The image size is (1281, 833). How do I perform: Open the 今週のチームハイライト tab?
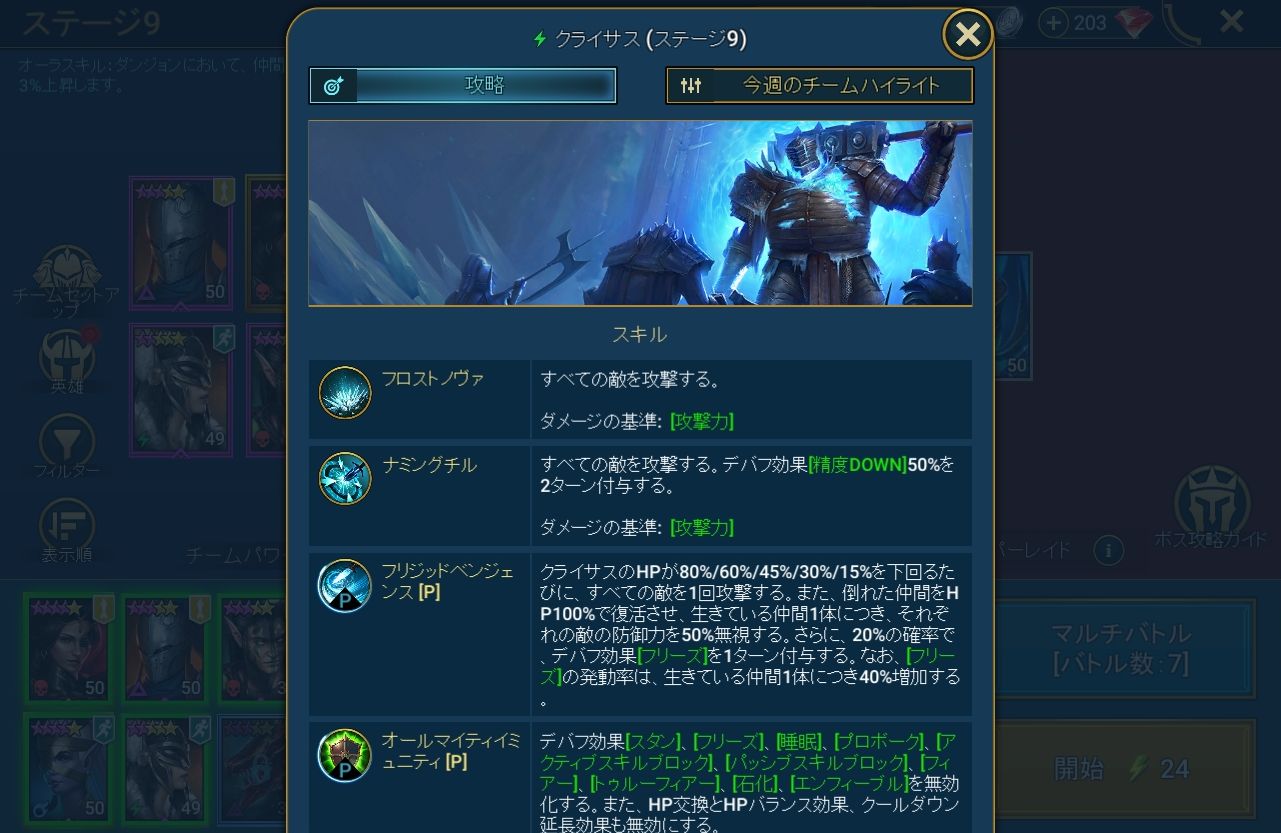point(820,86)
